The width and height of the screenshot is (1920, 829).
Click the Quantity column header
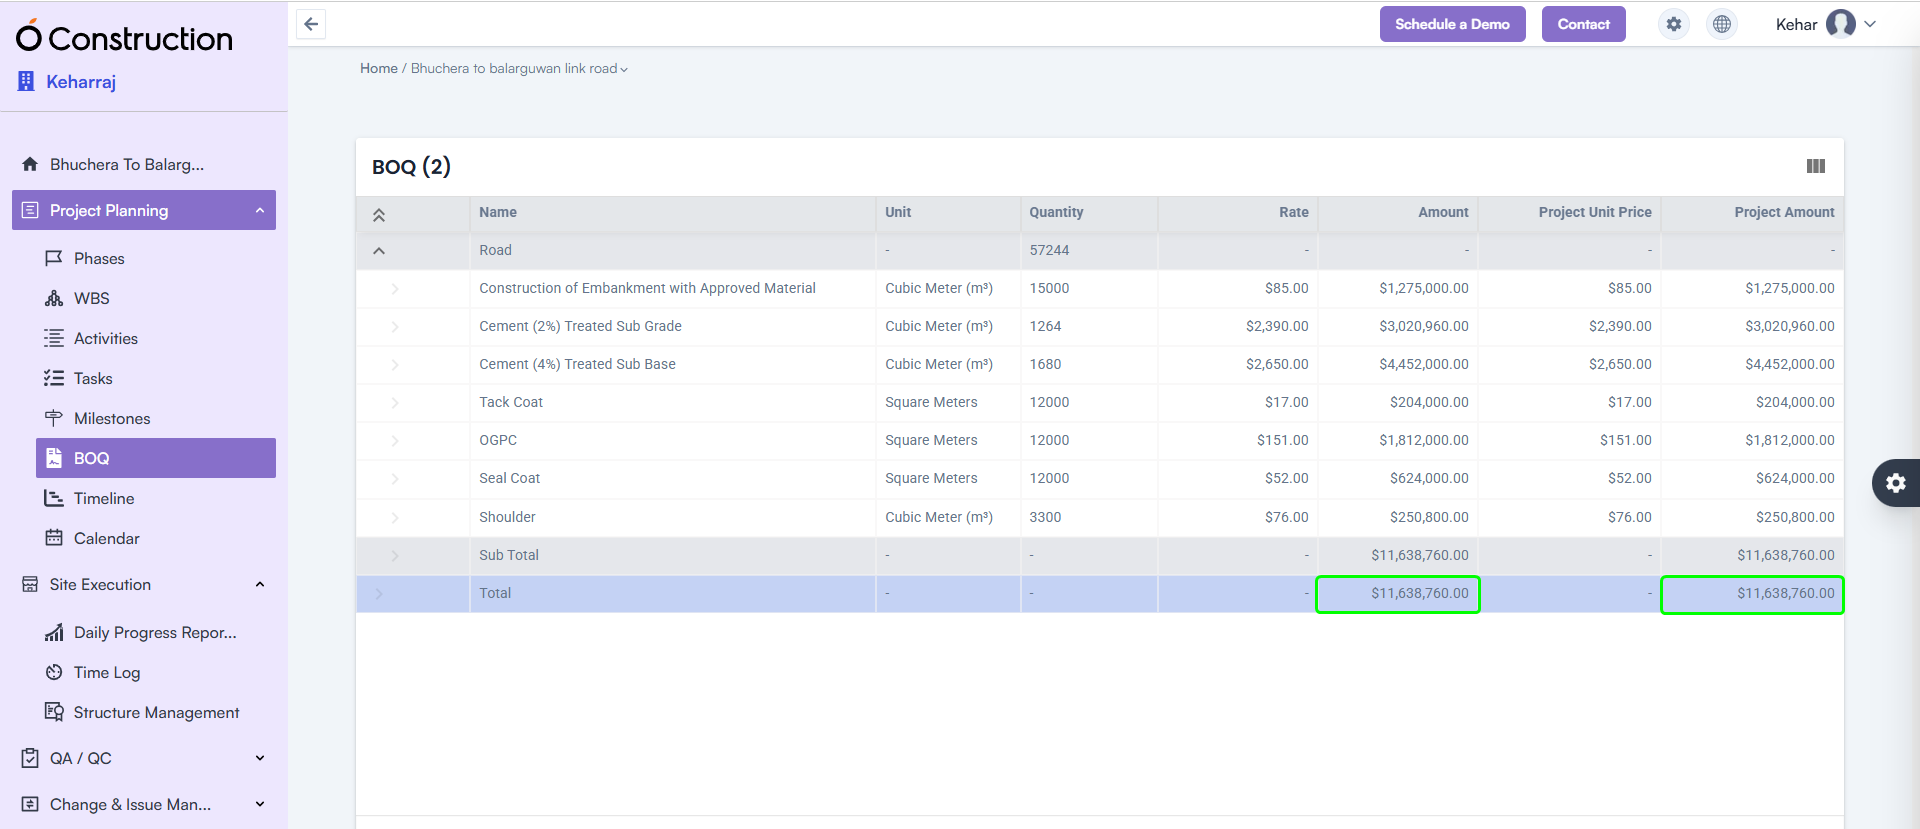pos(1056,212)
